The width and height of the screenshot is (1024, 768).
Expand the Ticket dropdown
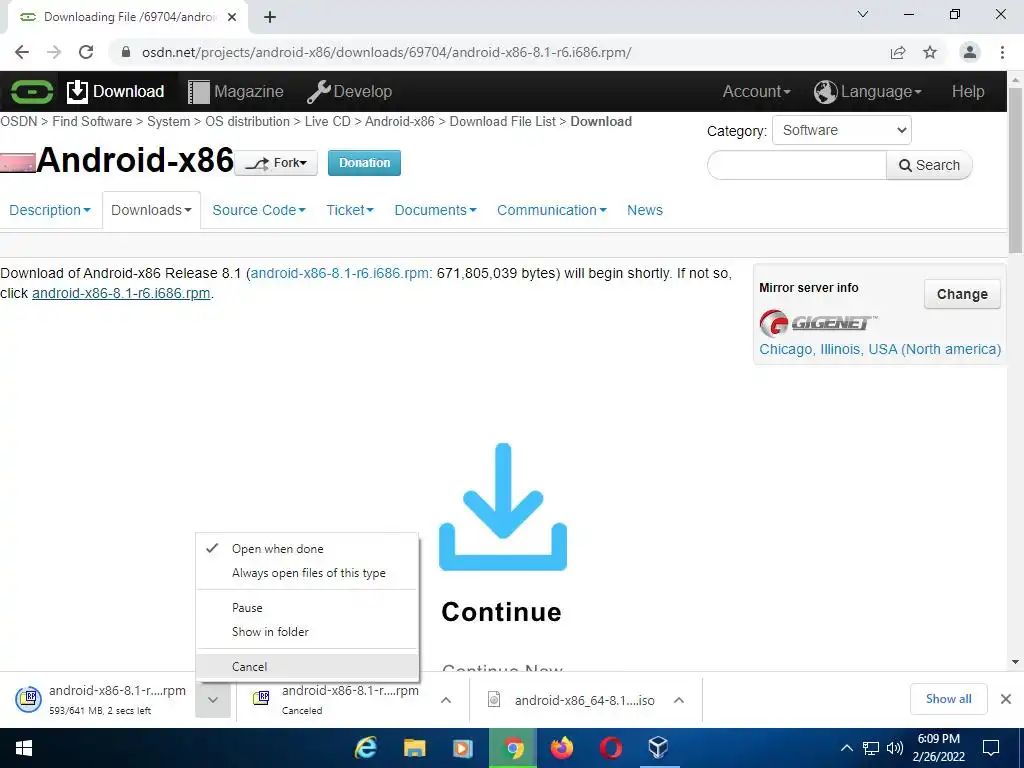tap(349, 210)
